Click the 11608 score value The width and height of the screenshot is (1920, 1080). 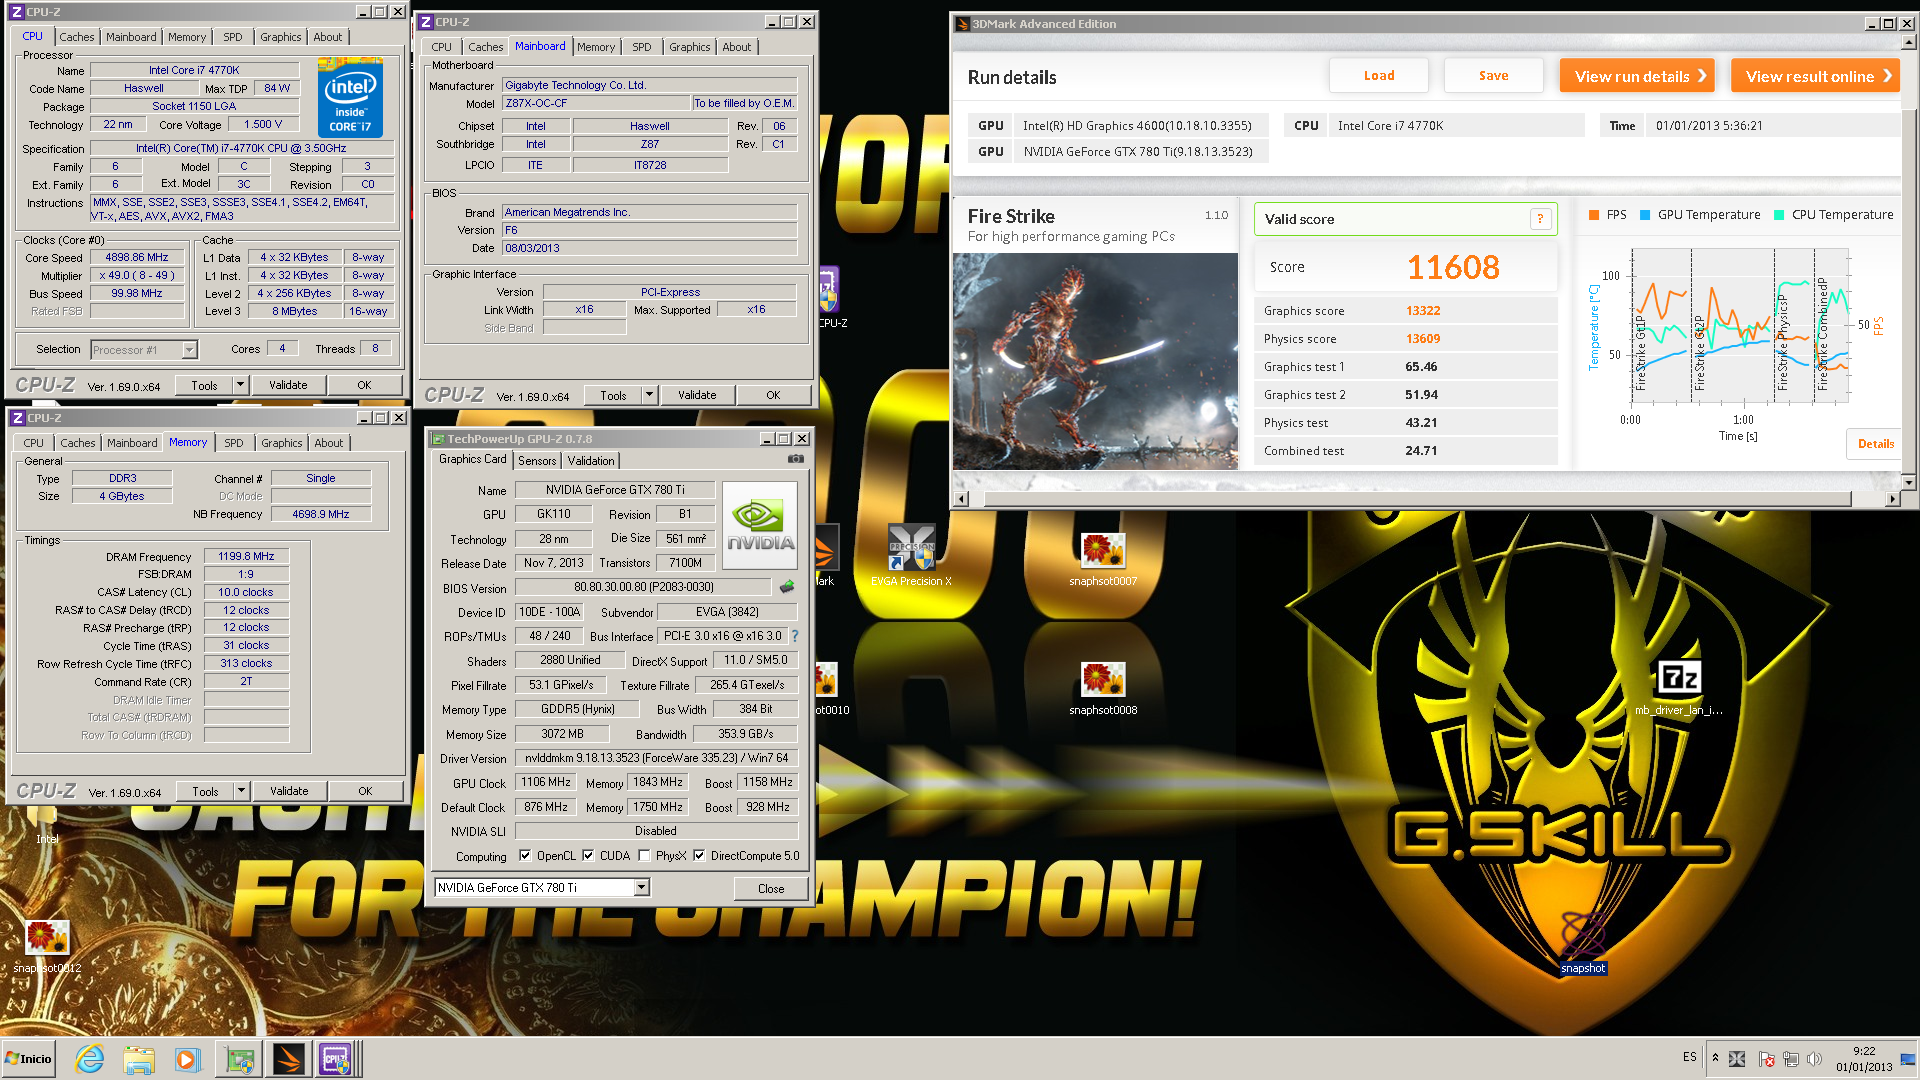1453,268
